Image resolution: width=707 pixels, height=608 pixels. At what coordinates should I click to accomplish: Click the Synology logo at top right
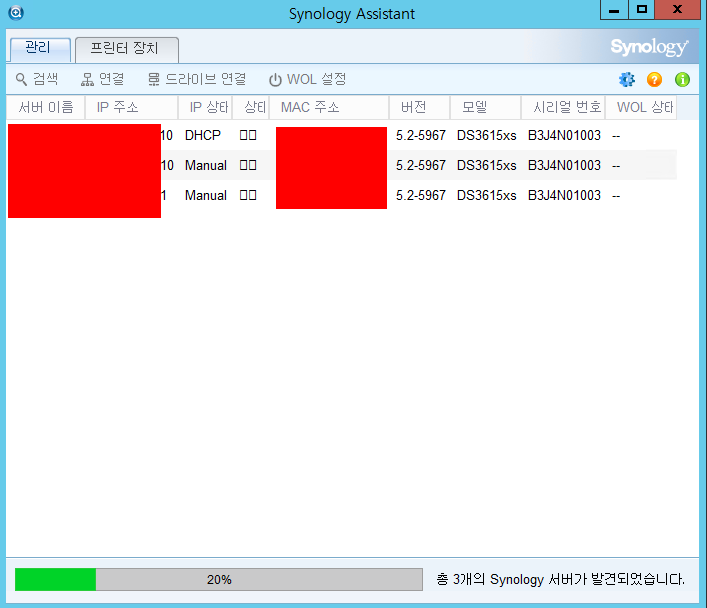pyautogui.click(x=649, y=47)
